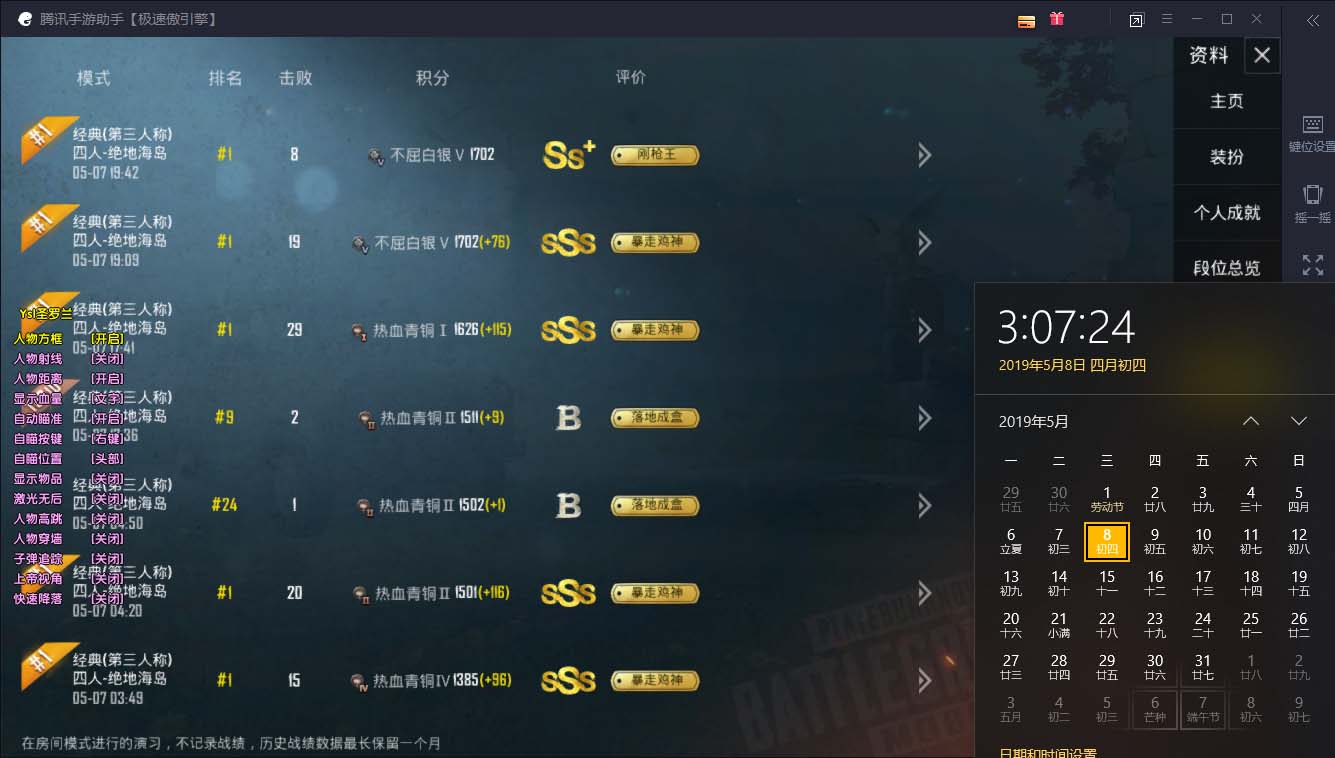
Task: Click the pop-out window icon
Action: click(x=1136, y=20)
